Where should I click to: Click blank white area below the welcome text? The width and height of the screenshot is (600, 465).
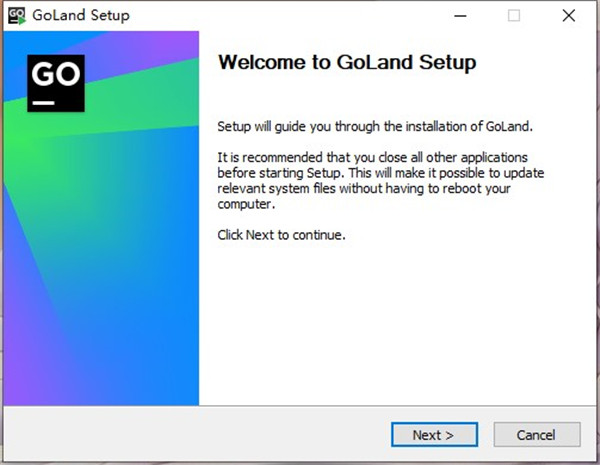pyautogui.click(x=390, y=320)
